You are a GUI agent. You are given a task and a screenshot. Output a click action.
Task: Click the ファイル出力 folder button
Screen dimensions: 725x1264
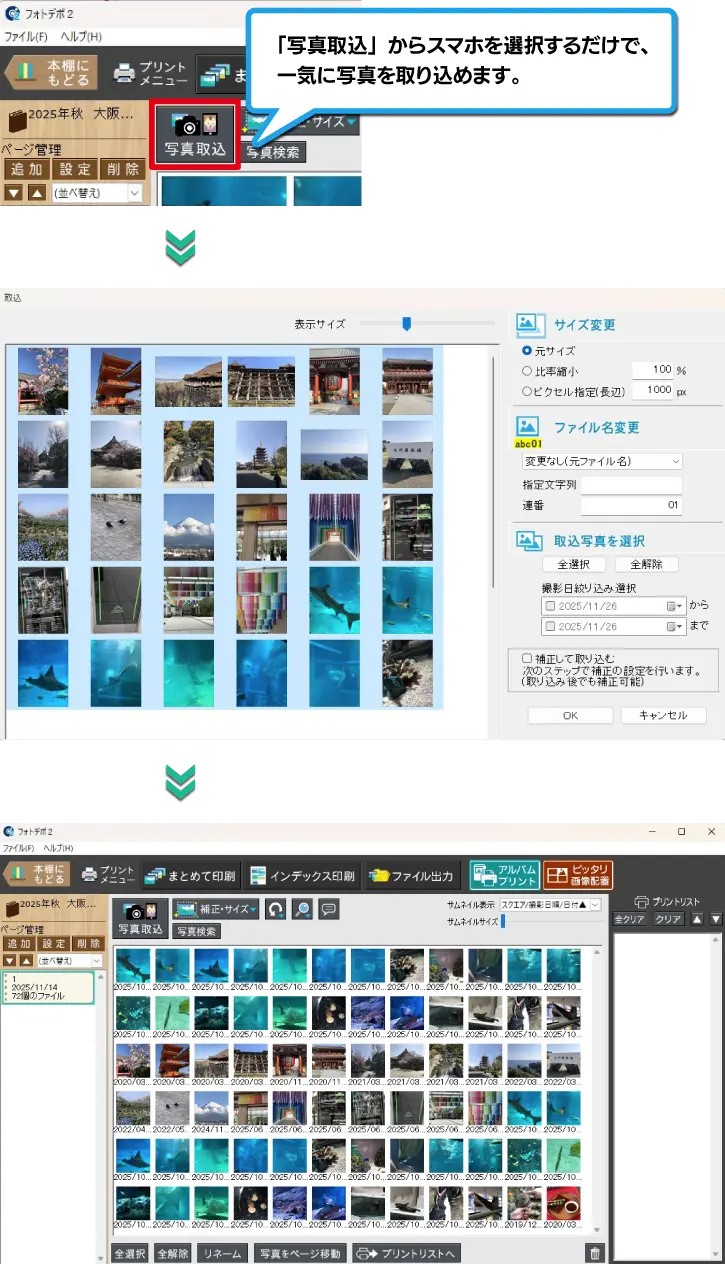pyautogui.click(x=412, y=876)
